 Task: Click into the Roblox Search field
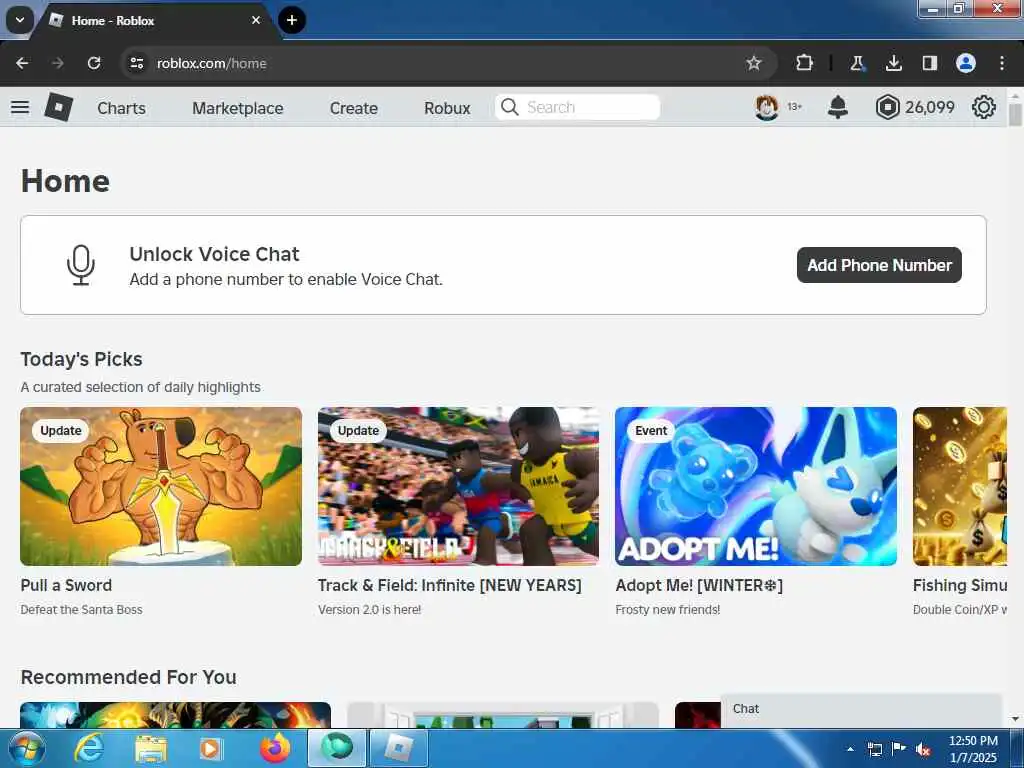point(577,107)
